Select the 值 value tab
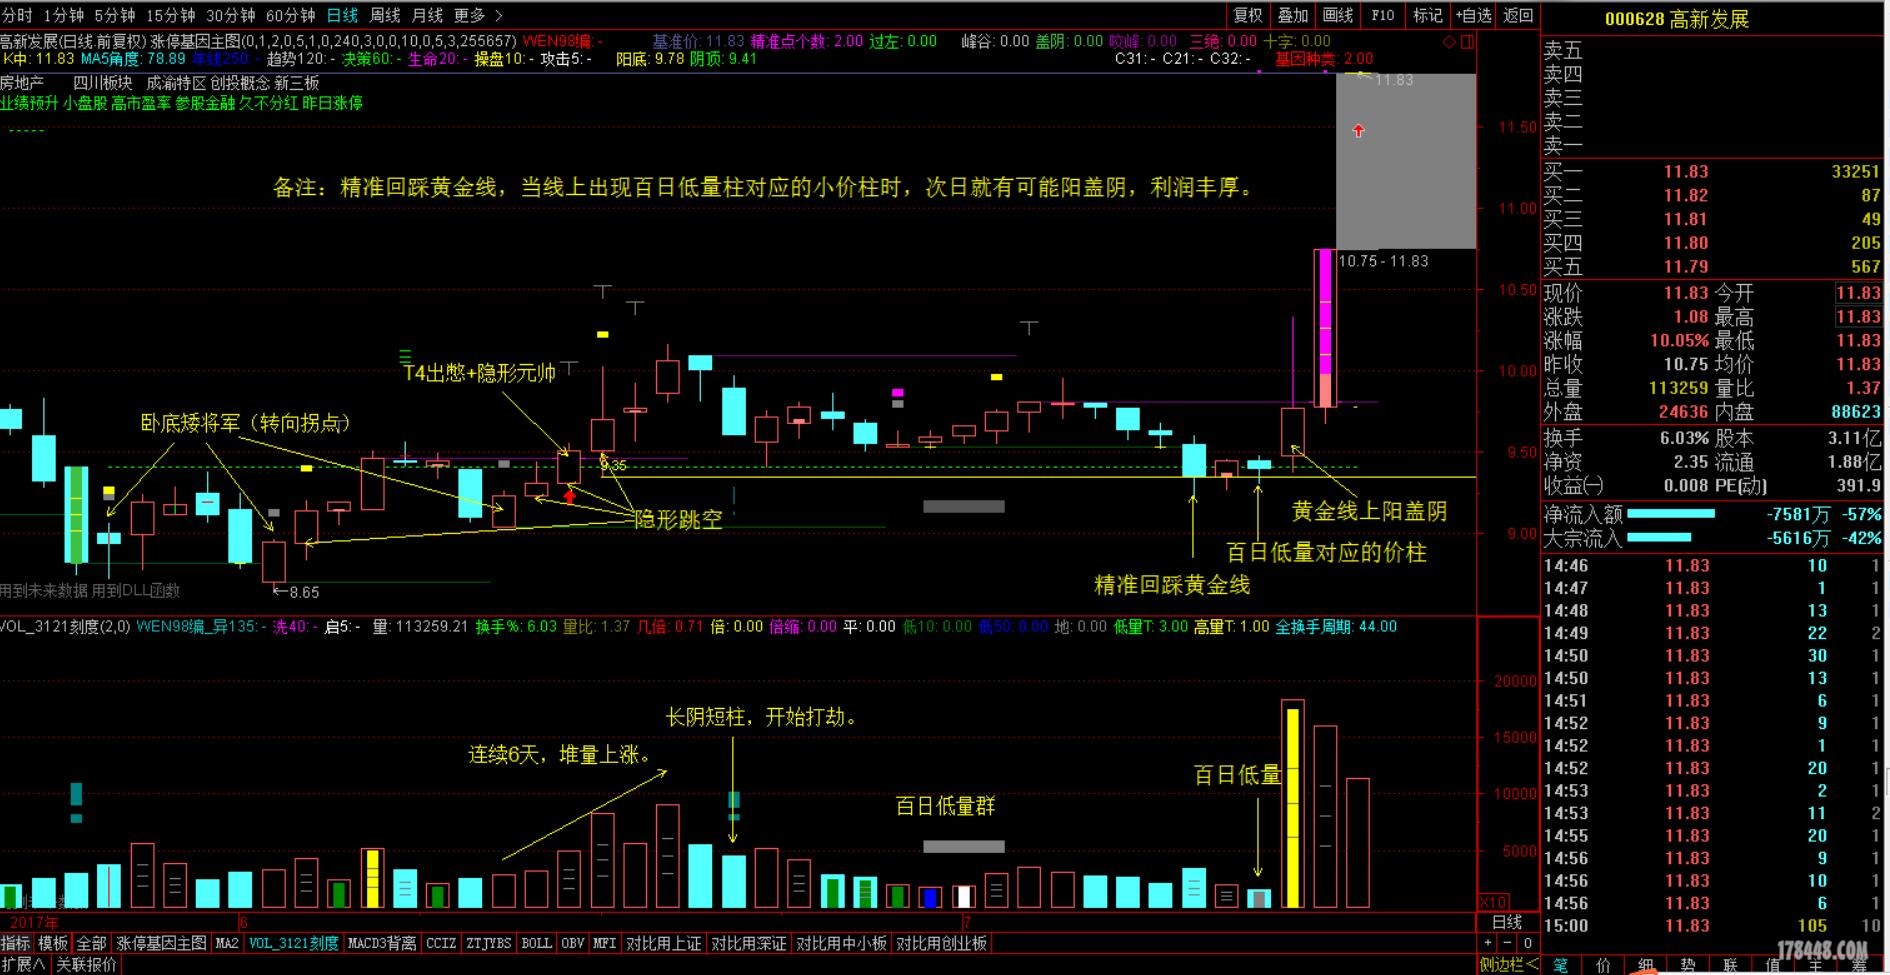 click(1773, 965)
